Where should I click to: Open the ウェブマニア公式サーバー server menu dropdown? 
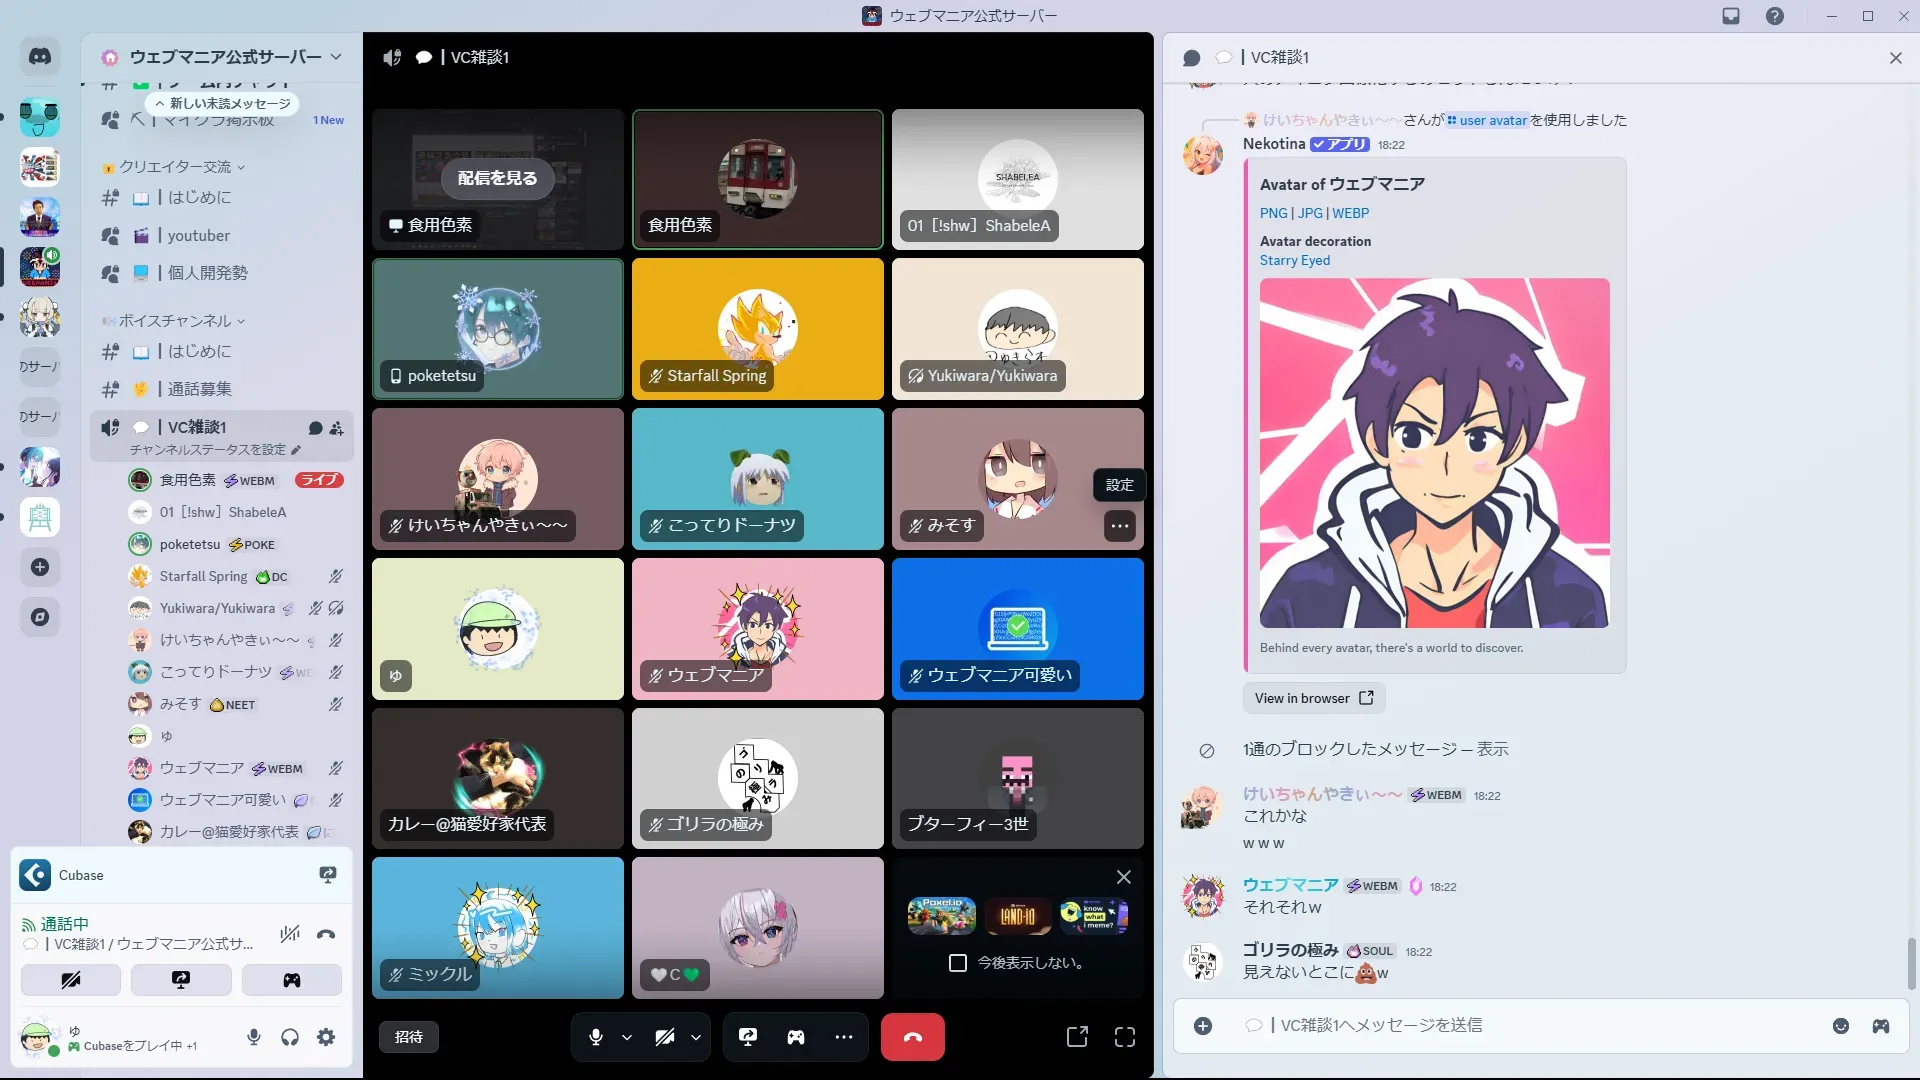click(x=336, y=57)
